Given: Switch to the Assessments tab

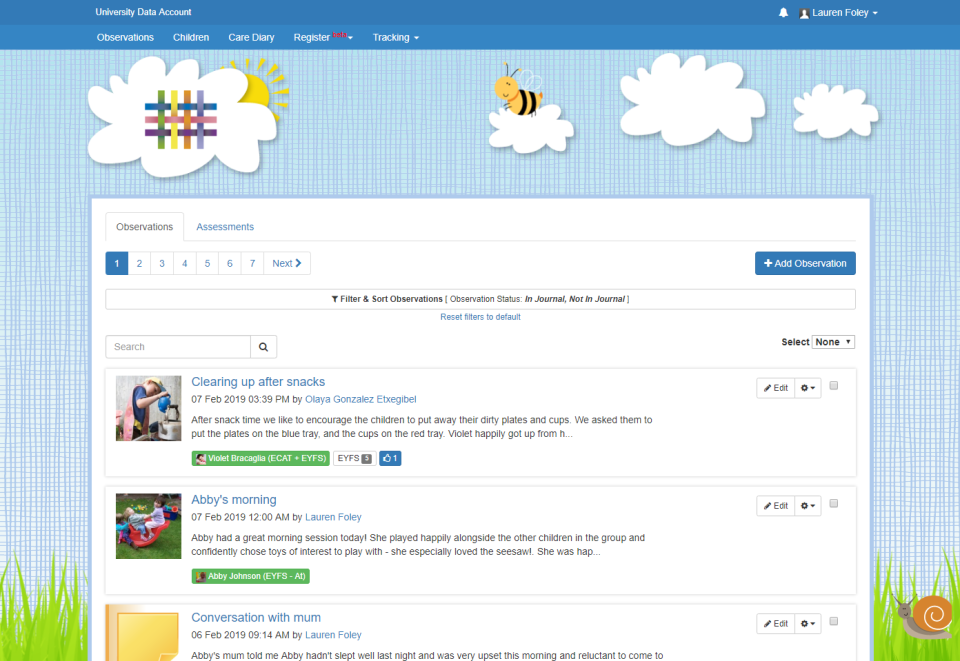Looking at the screenshot, I should pyautogui.click(x=225, y=226).
